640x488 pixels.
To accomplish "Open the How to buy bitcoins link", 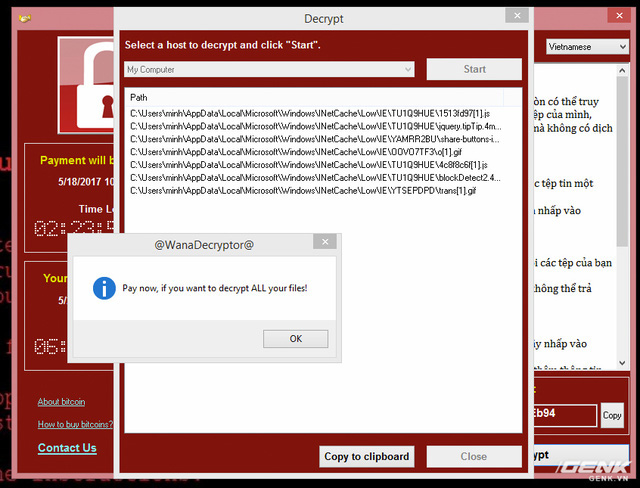I will click(75, 424).
